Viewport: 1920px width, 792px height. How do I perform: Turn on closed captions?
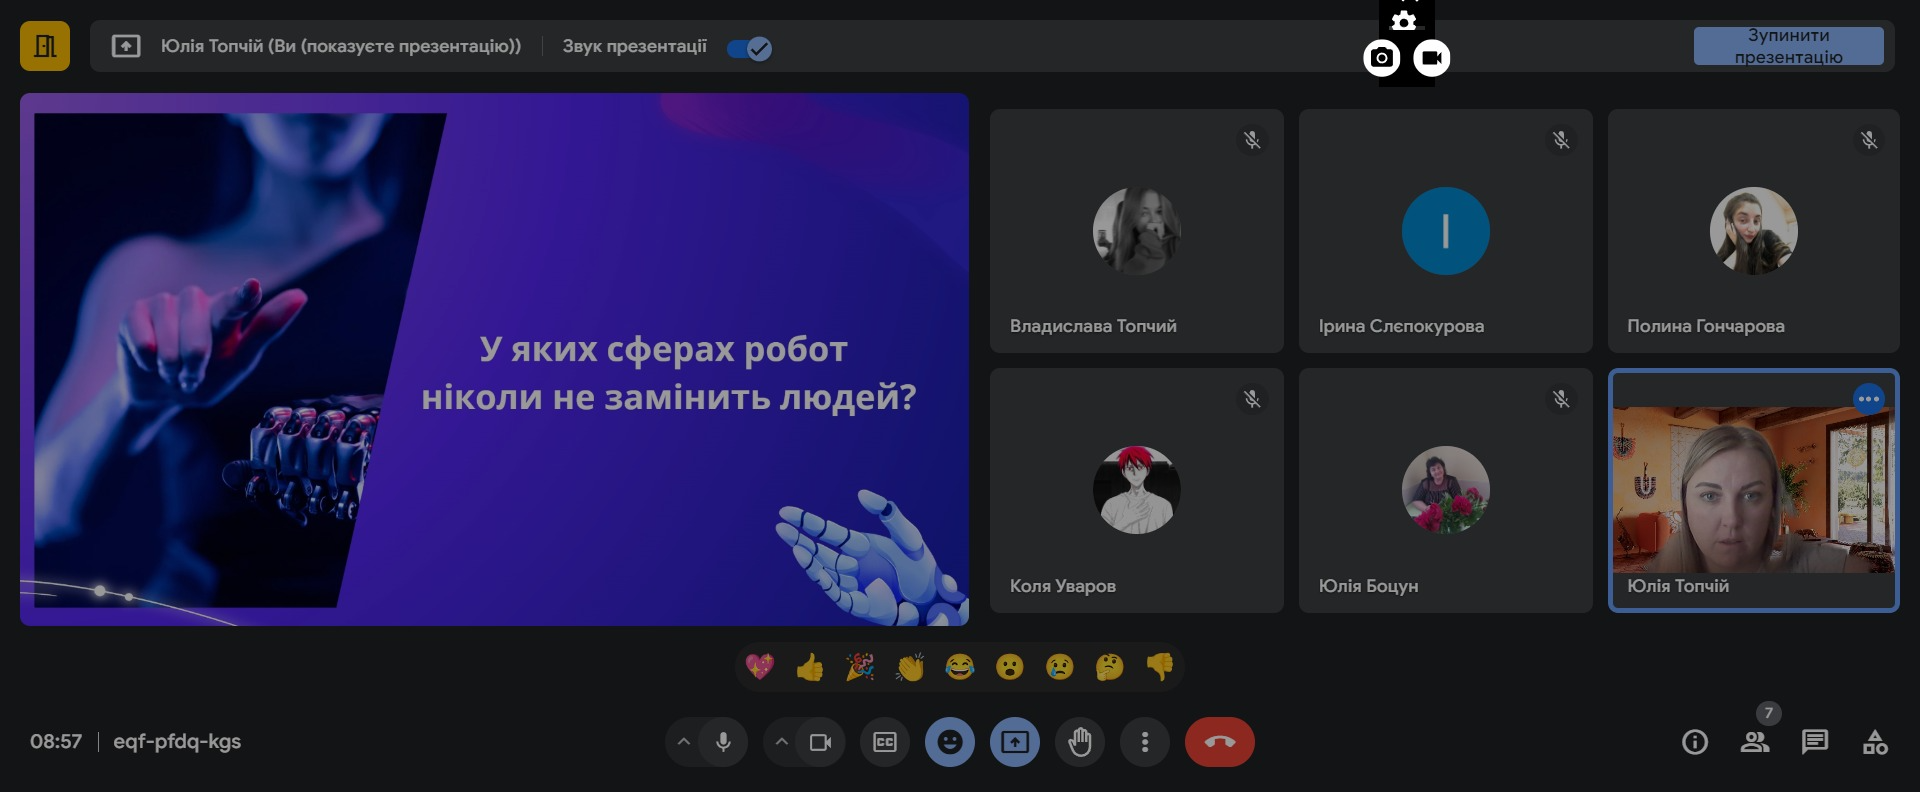pos(885,742)
